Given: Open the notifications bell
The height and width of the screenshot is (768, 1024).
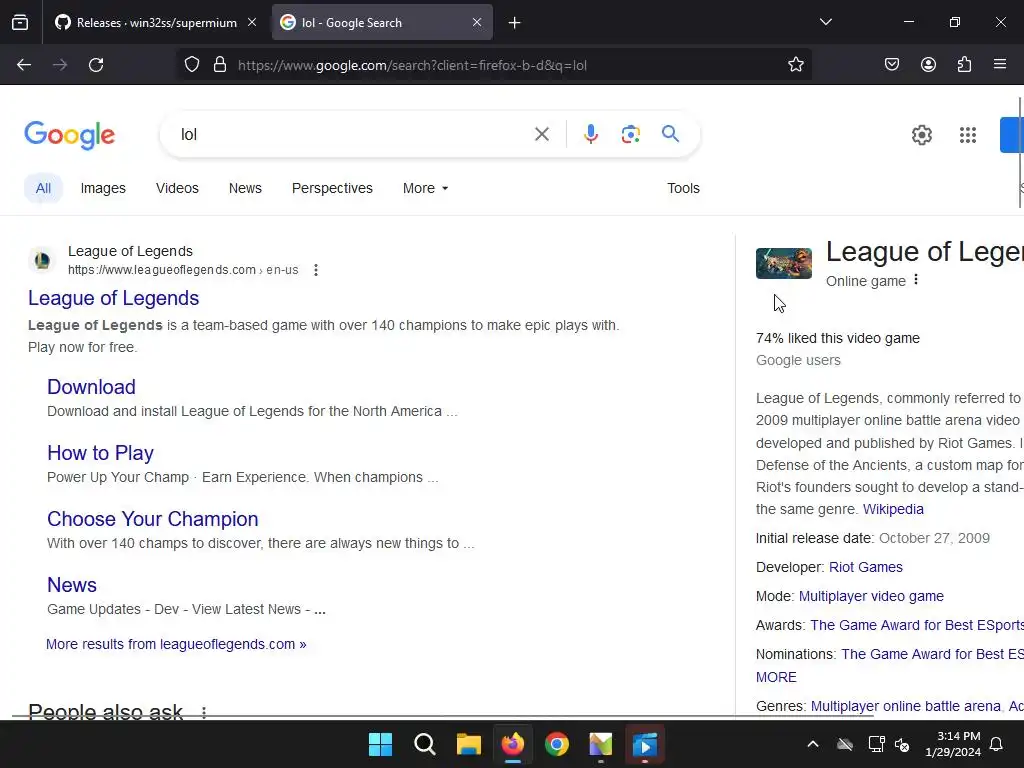Looking at the screenshot, I should [997, 744].
